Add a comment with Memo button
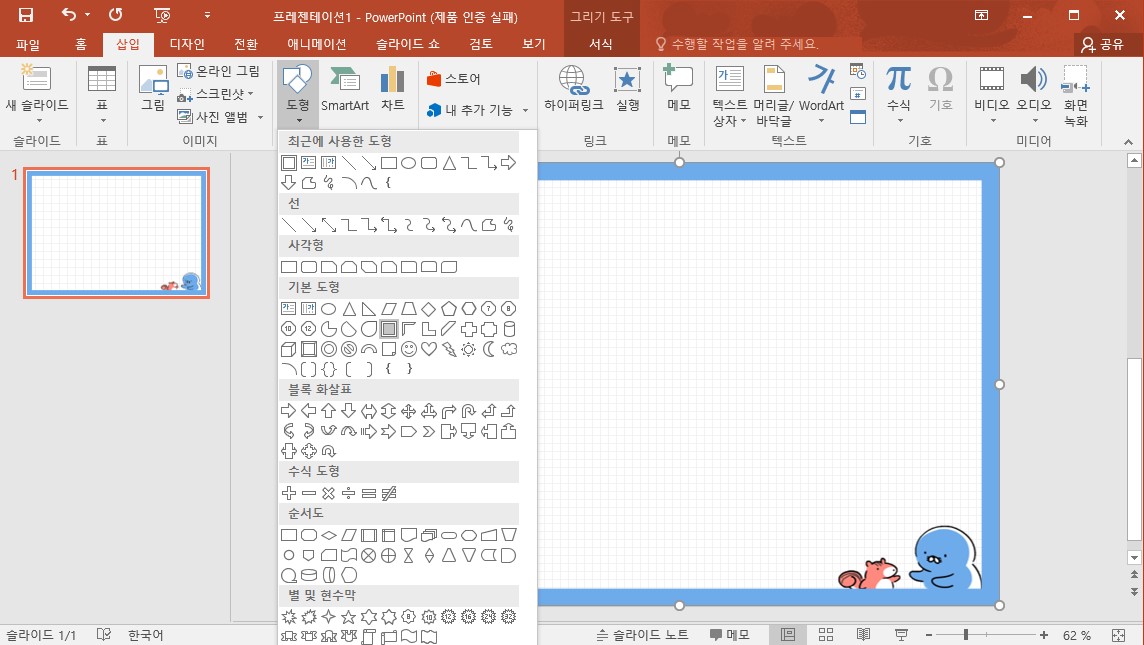Image resolution: width=1144 pixels, height=645 pixels. (679, 90)
